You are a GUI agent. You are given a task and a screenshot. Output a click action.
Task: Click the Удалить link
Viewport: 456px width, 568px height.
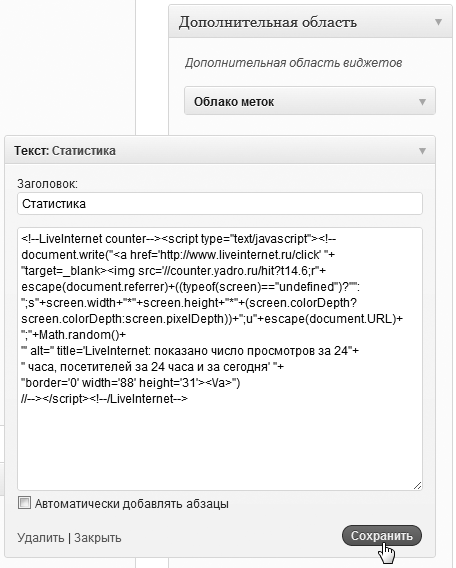click(41, 538)
